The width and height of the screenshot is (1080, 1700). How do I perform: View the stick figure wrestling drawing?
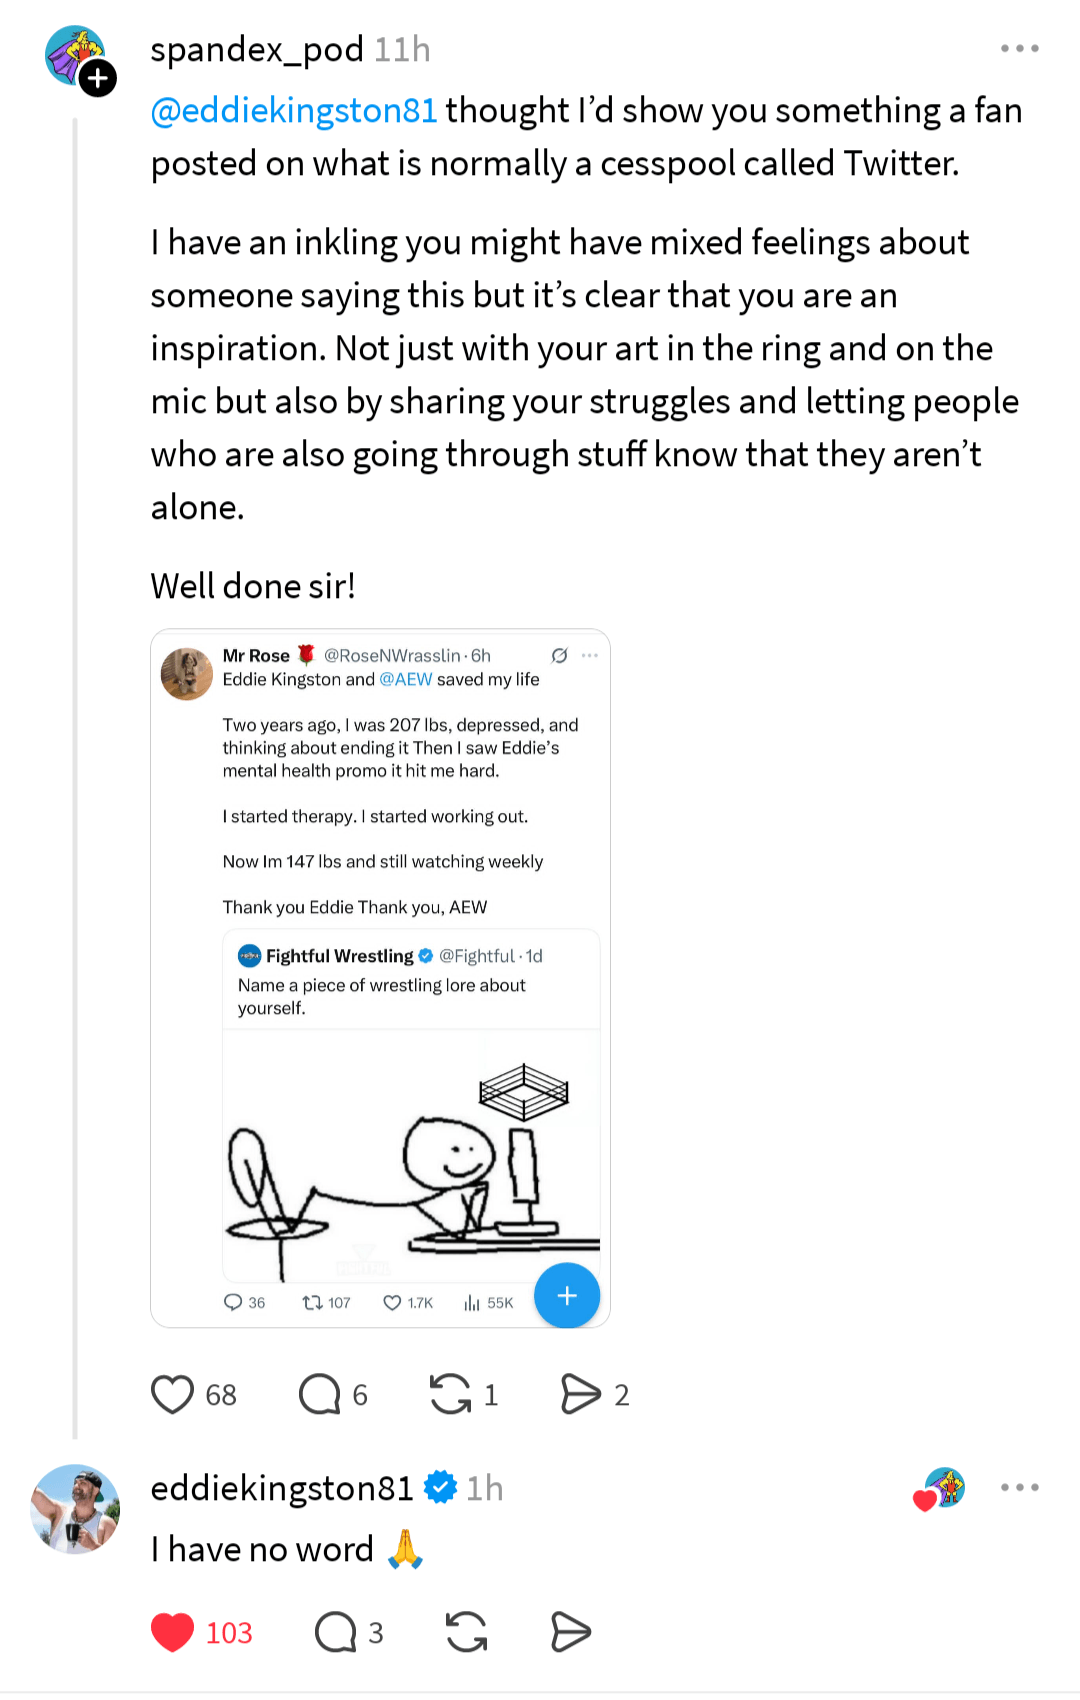coord(411,1155)
